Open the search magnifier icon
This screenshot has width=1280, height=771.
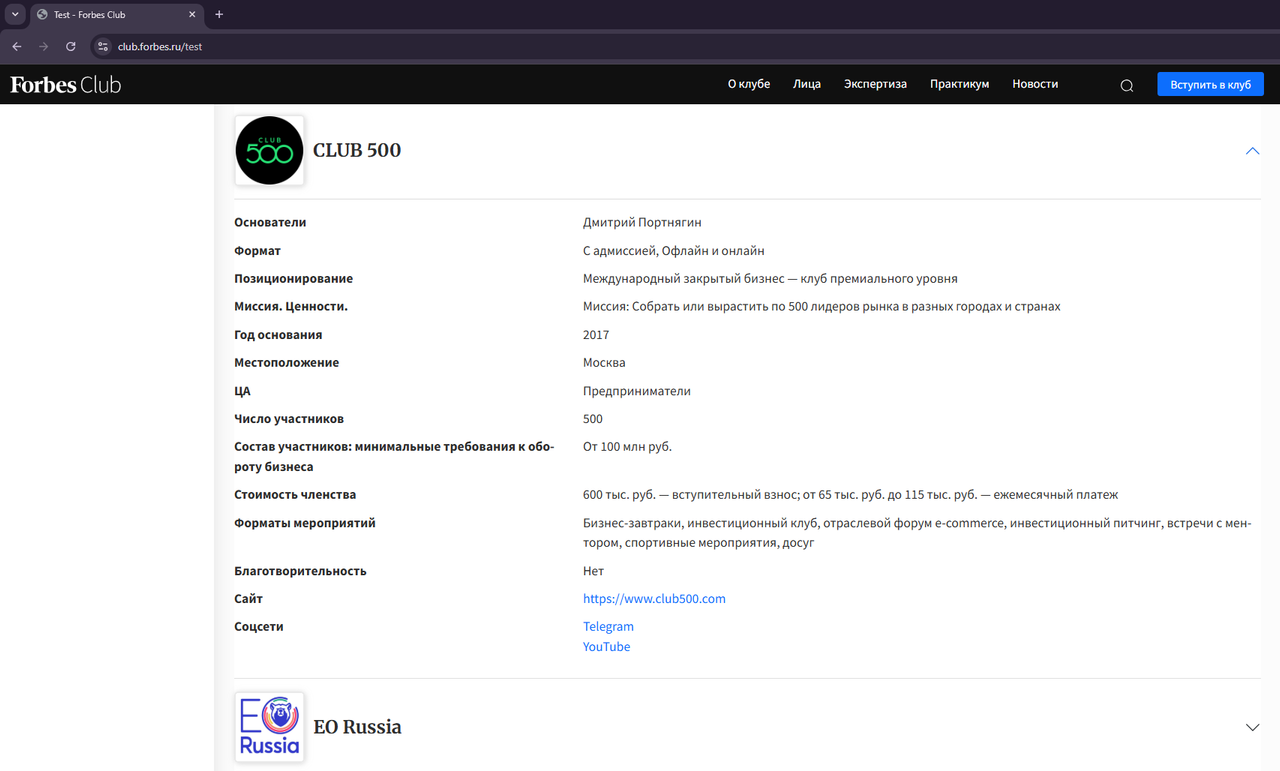click(1127, 85)
